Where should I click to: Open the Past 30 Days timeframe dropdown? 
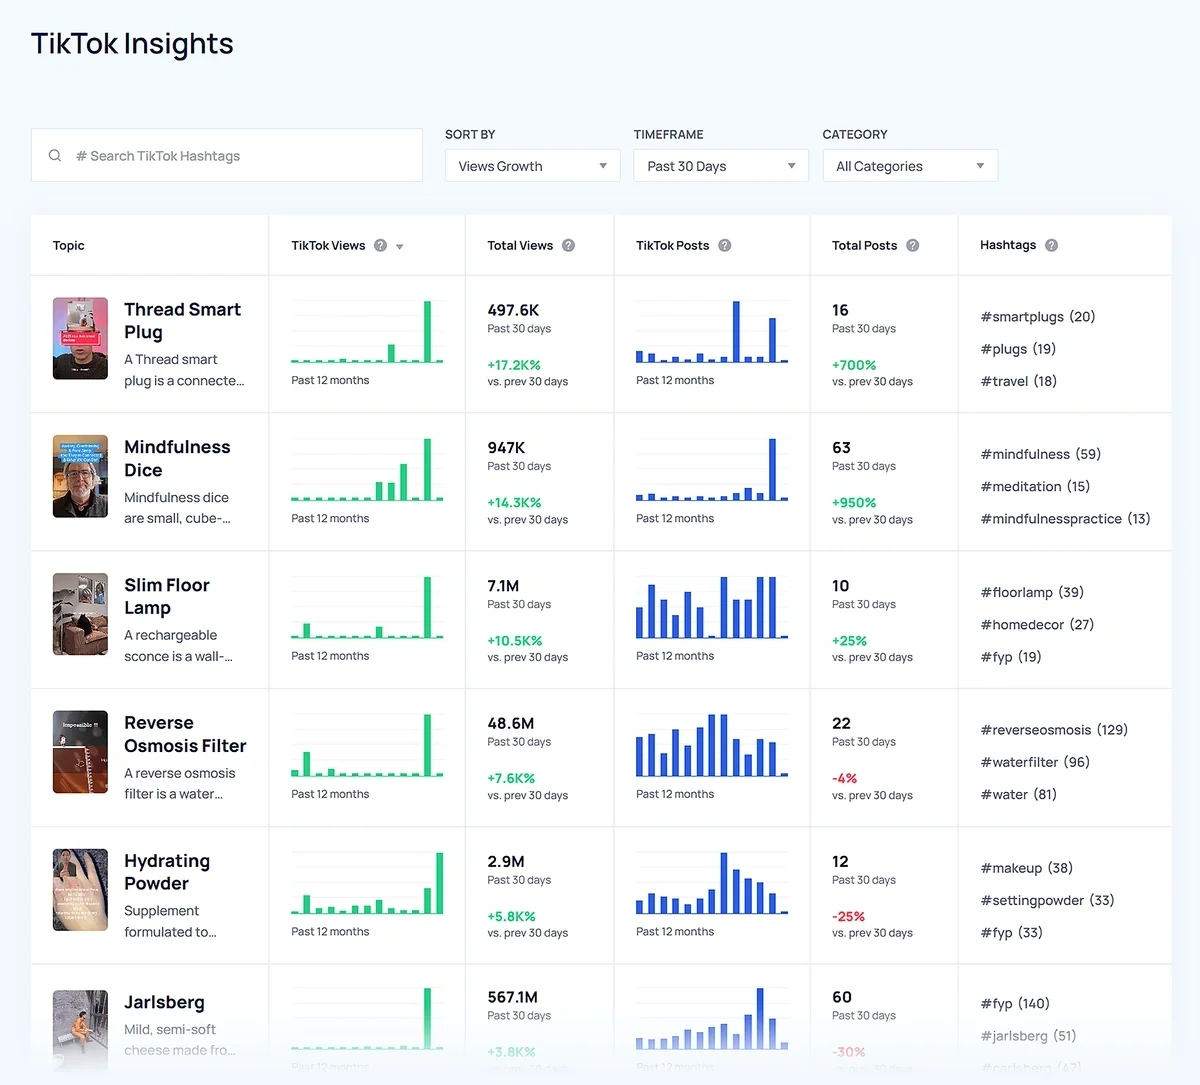point(720,166)
